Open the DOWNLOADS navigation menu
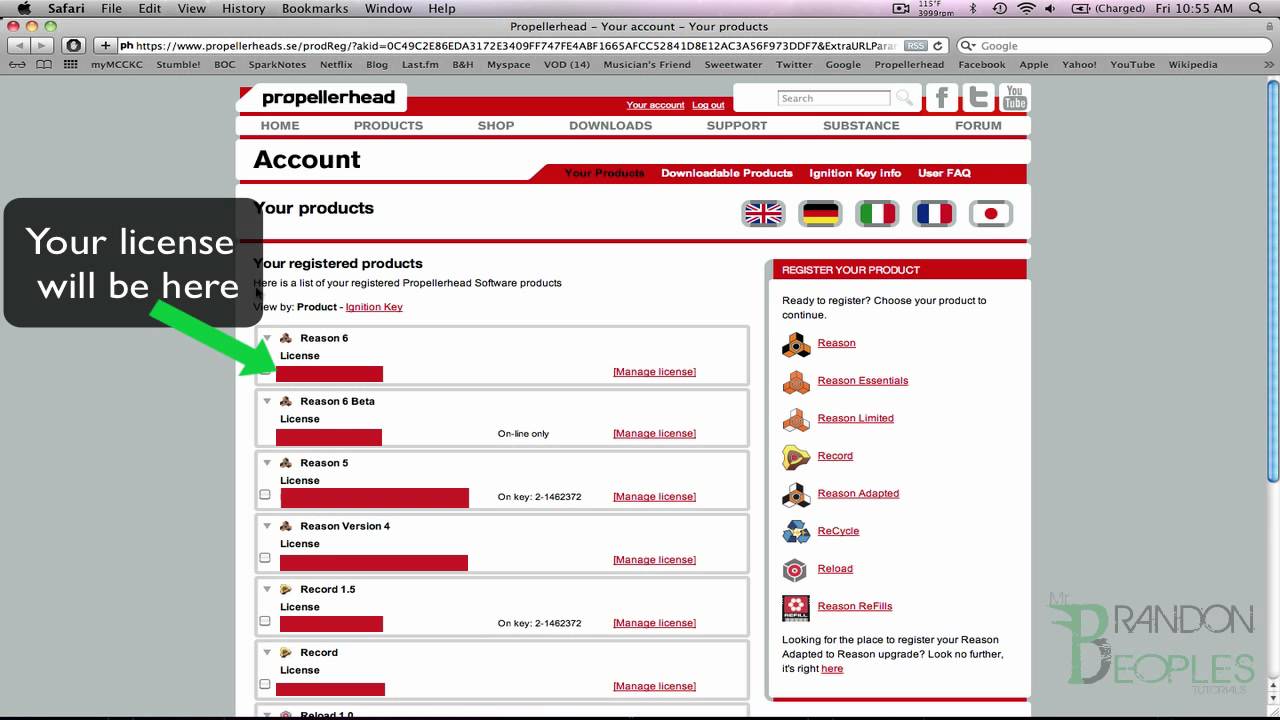This screenshot has height=720, width=1280. pos(610,126)
